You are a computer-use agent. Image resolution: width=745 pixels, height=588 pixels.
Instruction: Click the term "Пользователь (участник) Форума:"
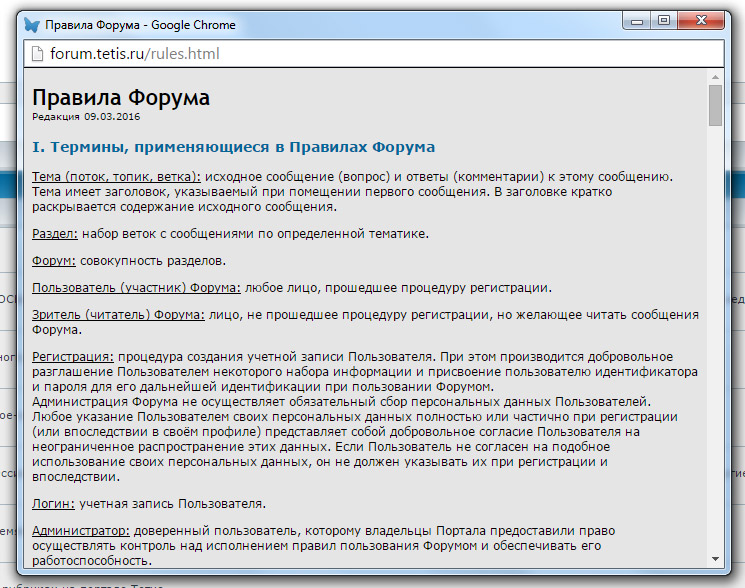[x=136, y=288]
